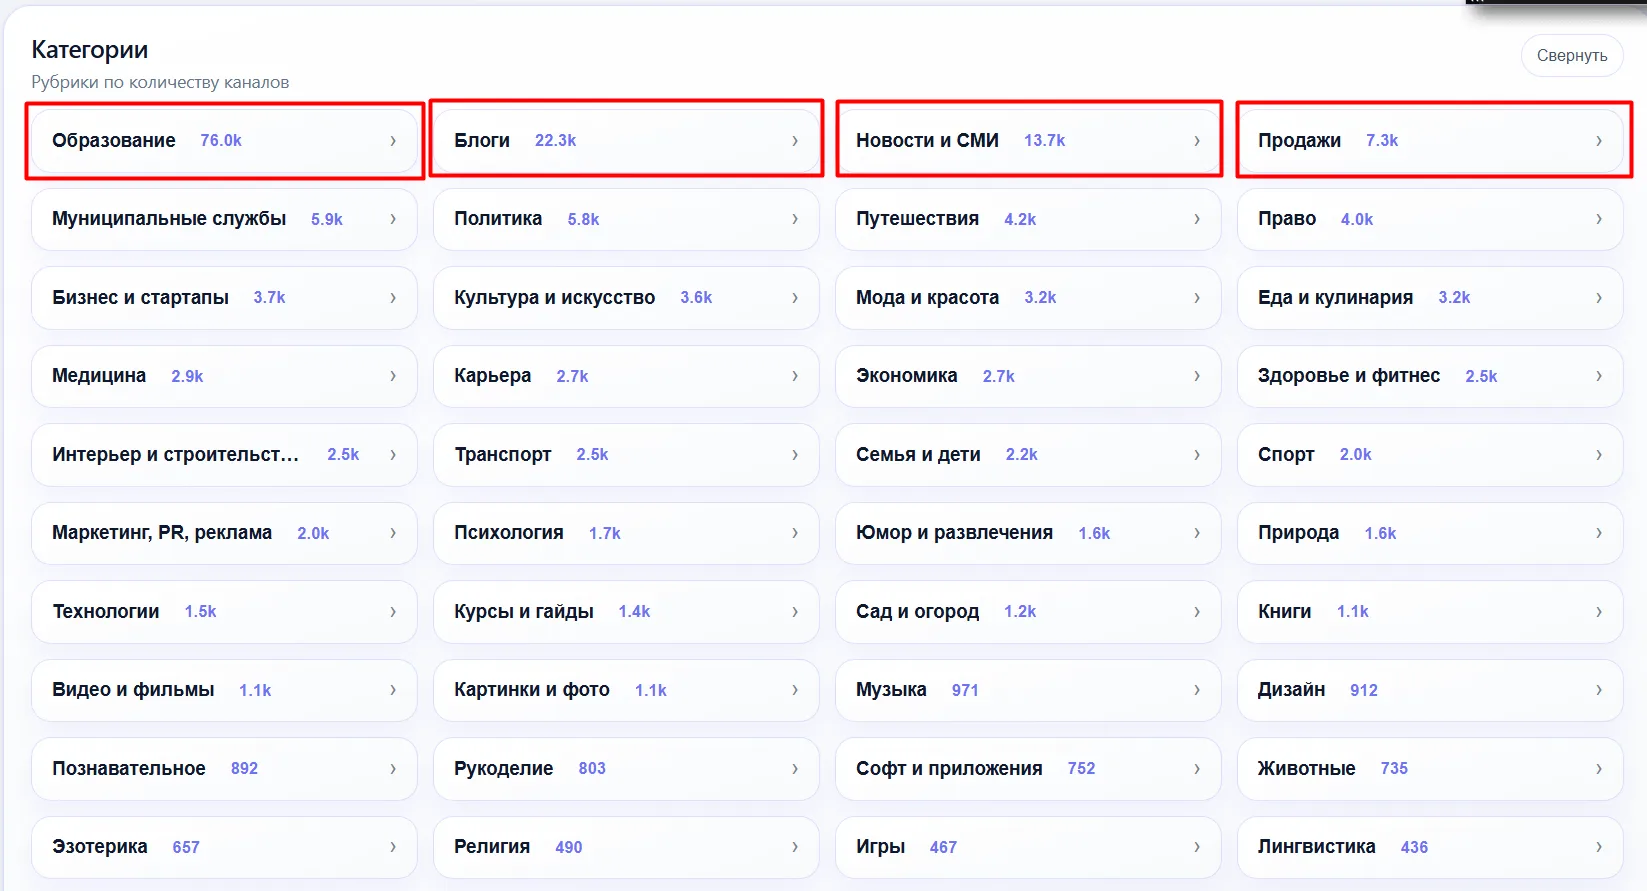The width and height of the screenshot is (1647, 891).
Task: Open the Юмор и развлечения category
Action: tap(1028, 533)
